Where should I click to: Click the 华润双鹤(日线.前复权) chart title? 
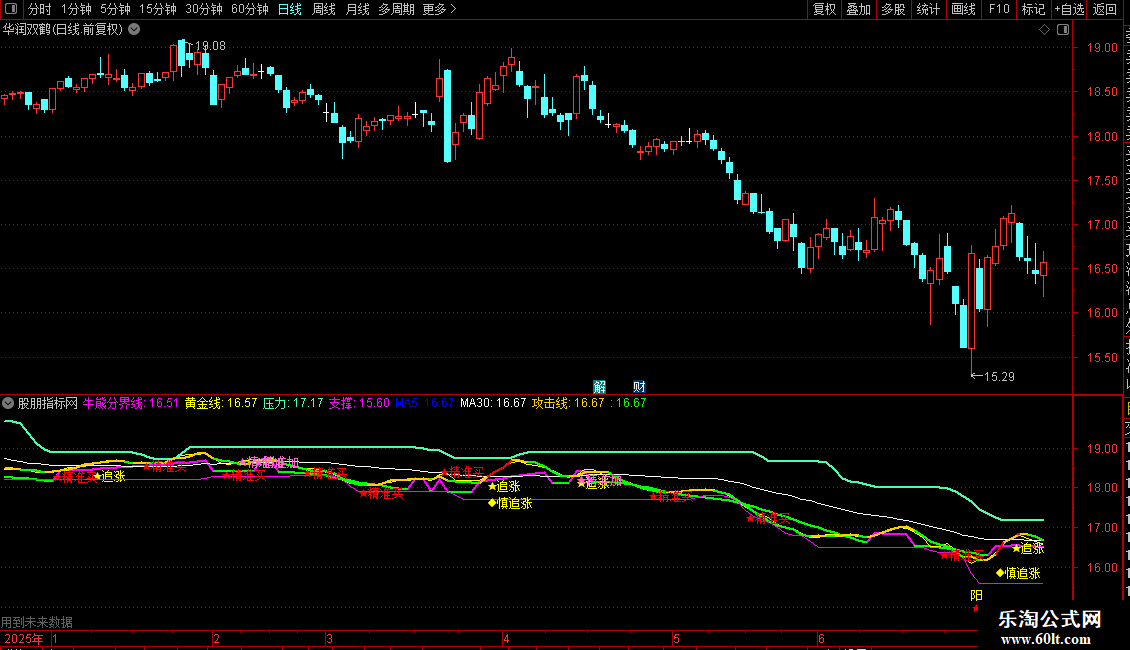63,30
